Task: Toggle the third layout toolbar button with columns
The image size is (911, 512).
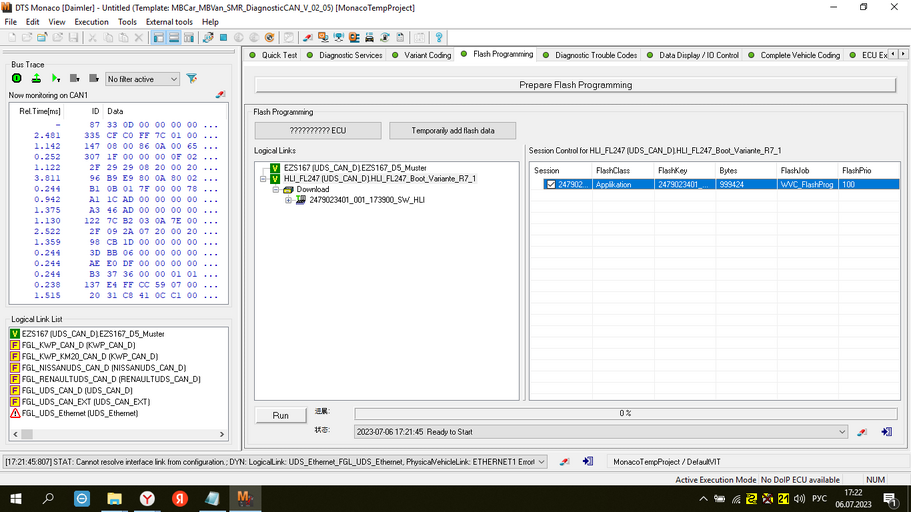Action: (x=189, y=38)
